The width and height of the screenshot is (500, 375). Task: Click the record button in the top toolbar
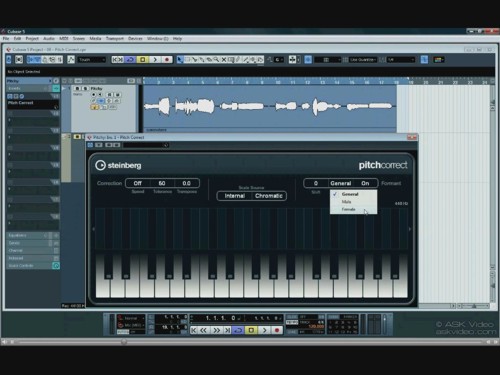167,60
